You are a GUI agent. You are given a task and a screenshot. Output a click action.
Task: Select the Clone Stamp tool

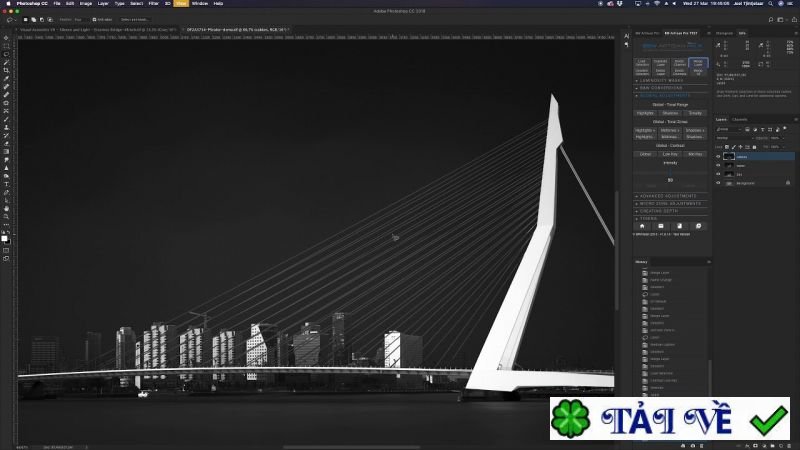(x=6, y=128)
